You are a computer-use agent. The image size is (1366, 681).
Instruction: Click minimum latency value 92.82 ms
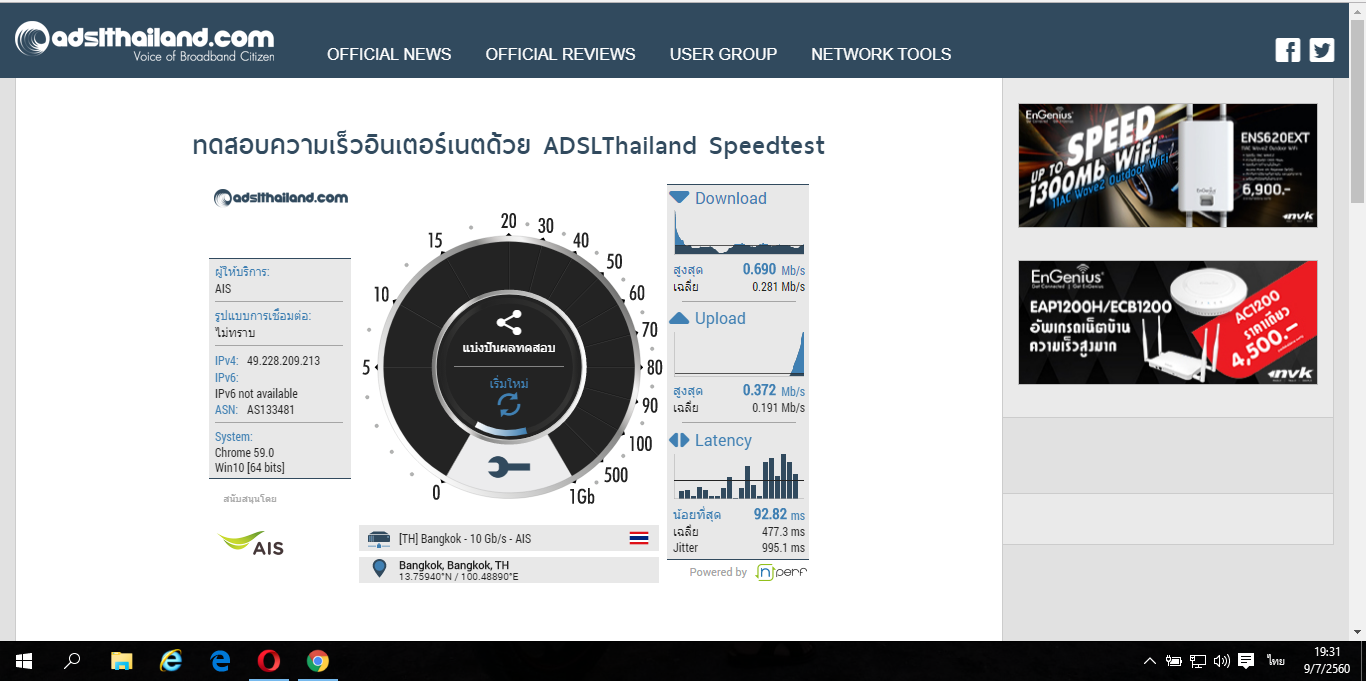point(779,514)
